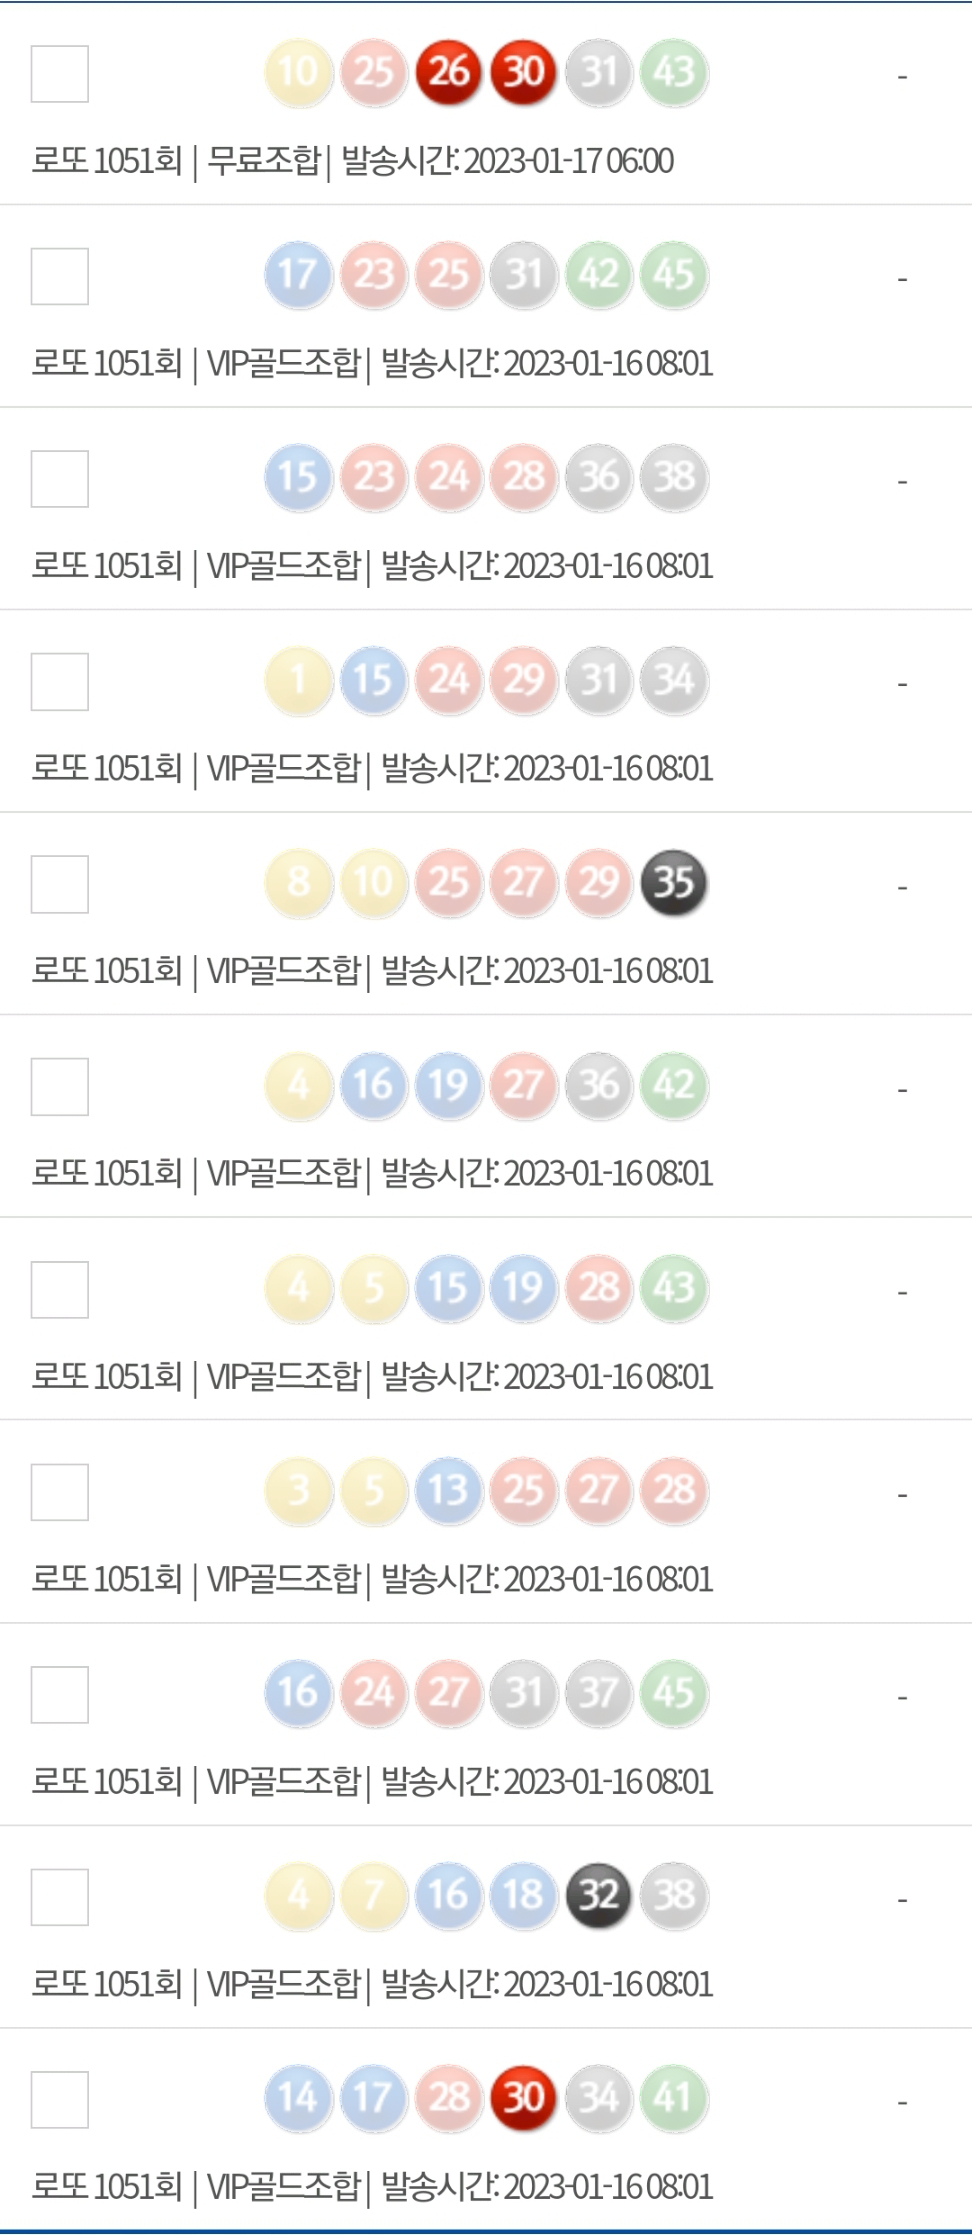Click the yellow ball number 8
Viewport: 972px width, 2235px height.
(298, 882)
